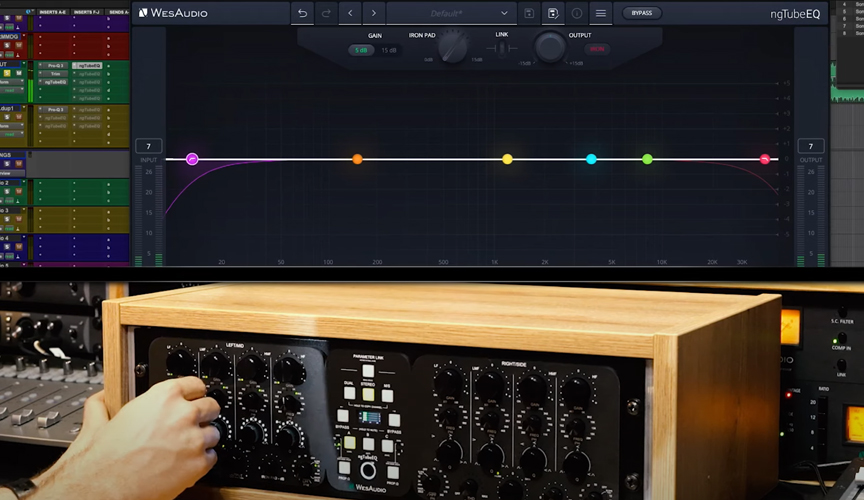The image size is (864, 500).
Task: Load the previous preset with left arrow
Action: (x=350, y=13)
